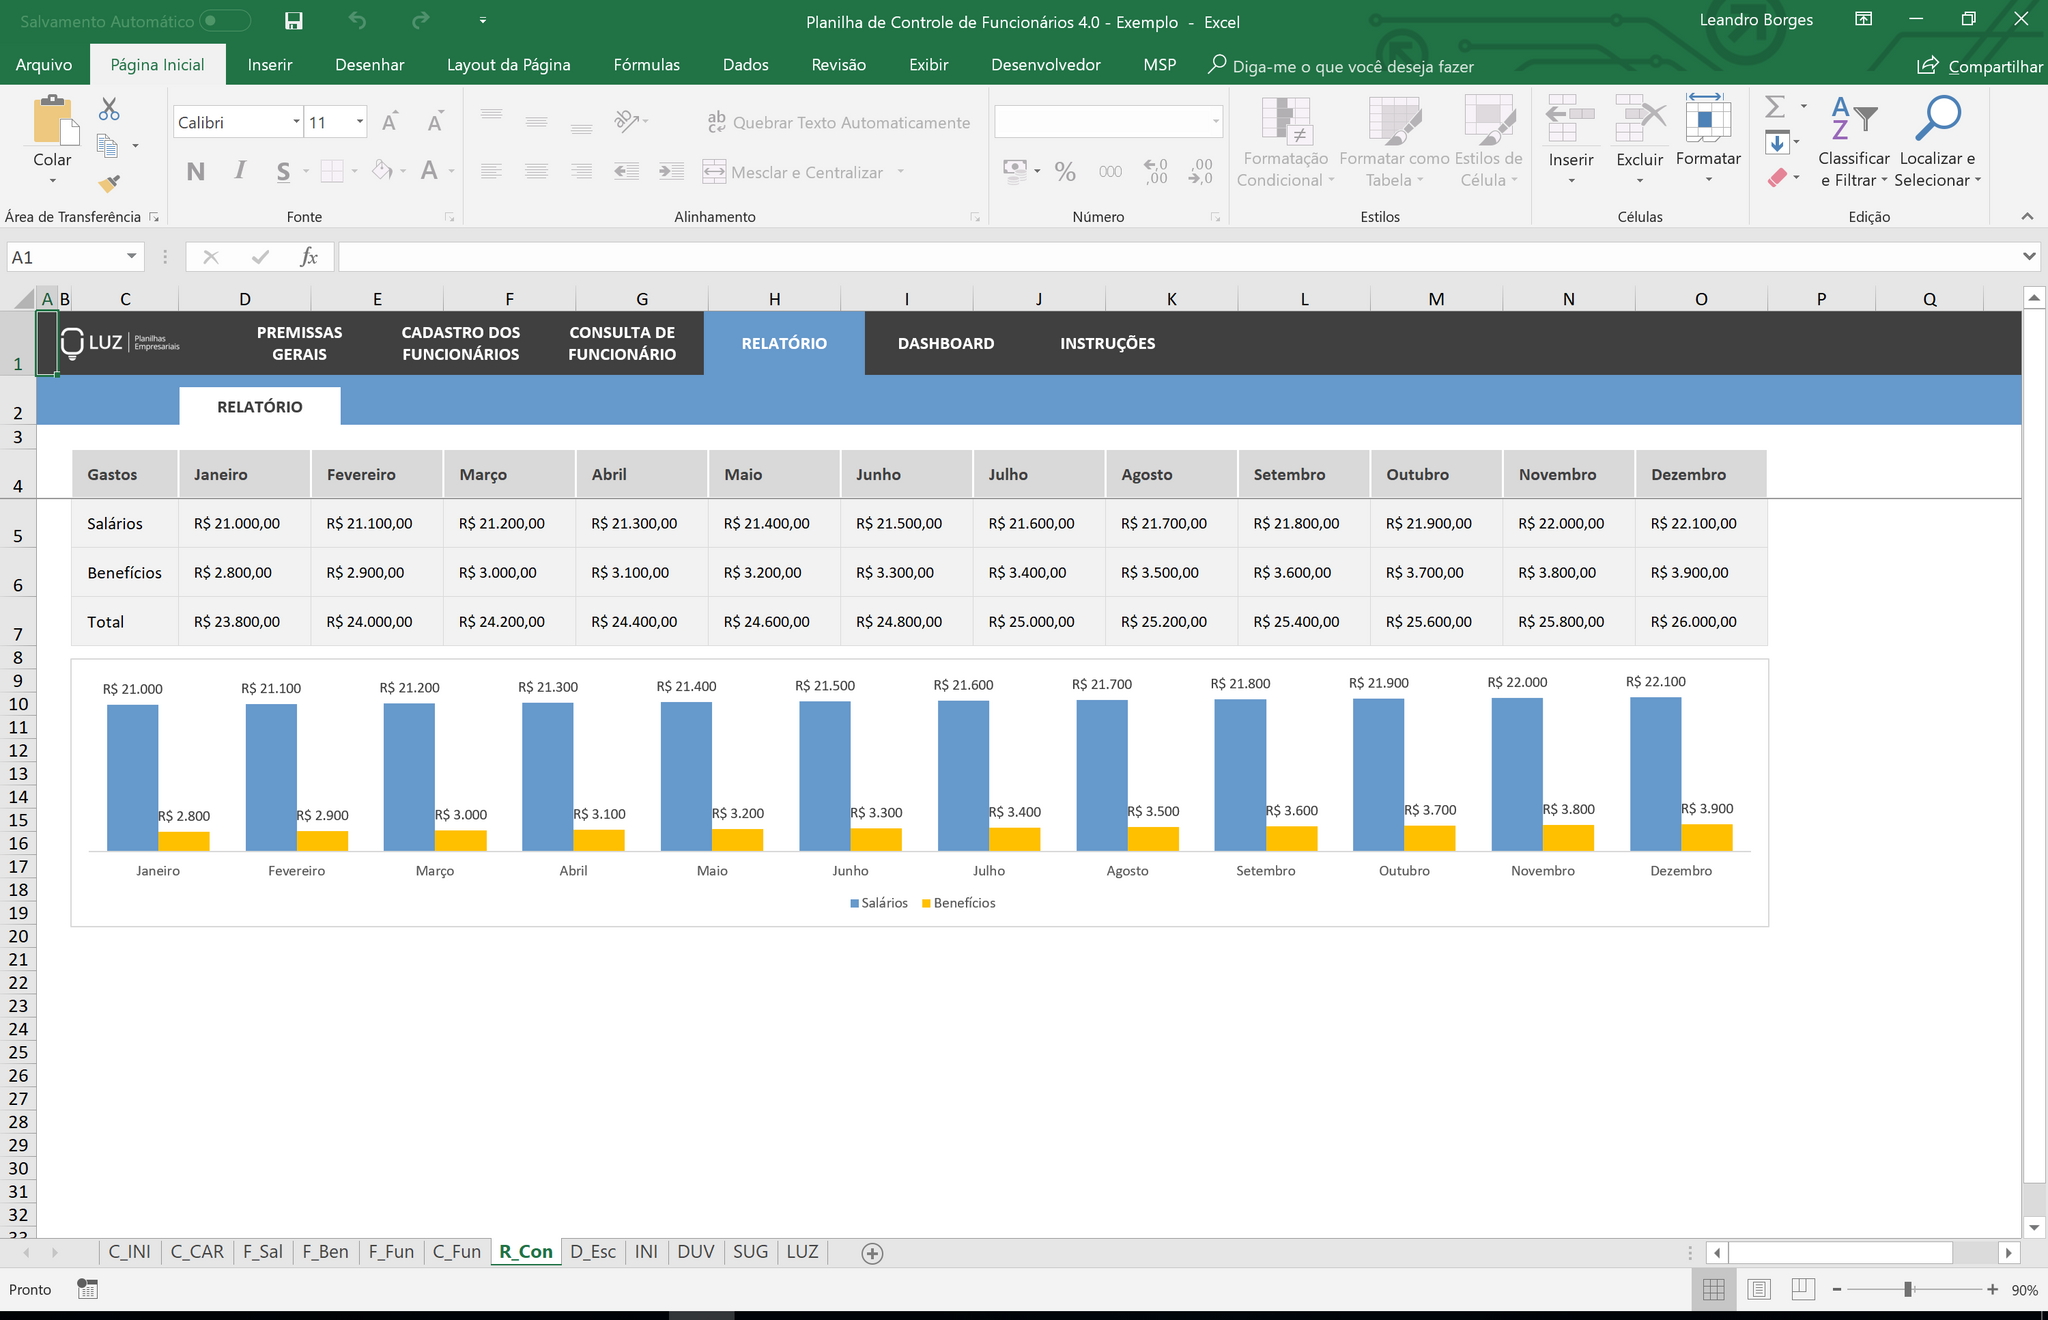Add a new sheet with plus icon
This screenshot has height=1320, width=2048.
coord(872,1253)
